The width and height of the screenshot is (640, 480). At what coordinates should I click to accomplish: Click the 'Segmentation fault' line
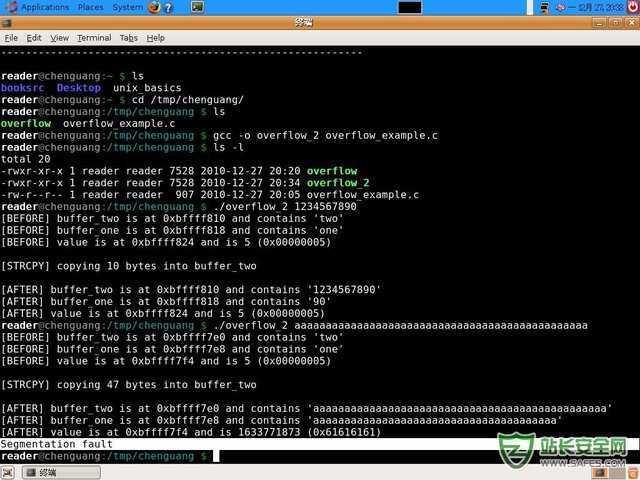pyautogui.click(x=57, y=444)
